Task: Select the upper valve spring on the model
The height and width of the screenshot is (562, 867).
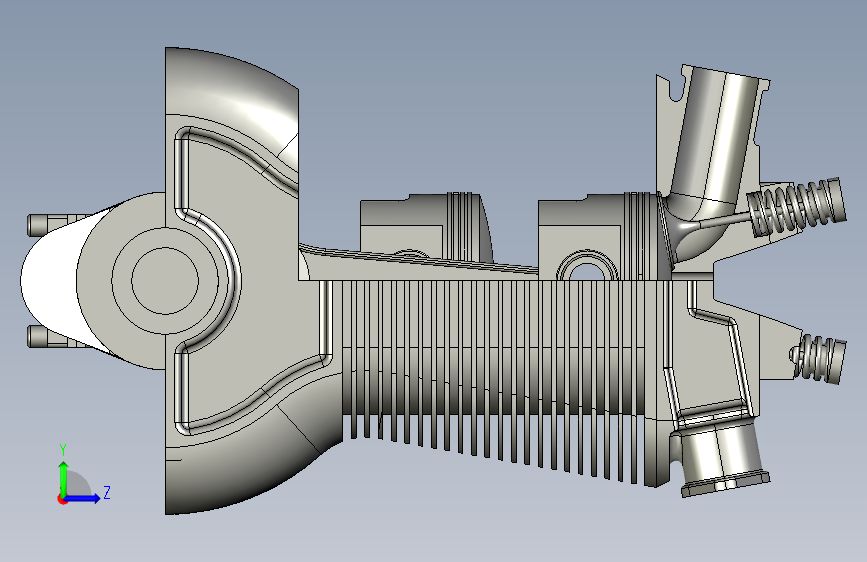Action: coord(797,206)
